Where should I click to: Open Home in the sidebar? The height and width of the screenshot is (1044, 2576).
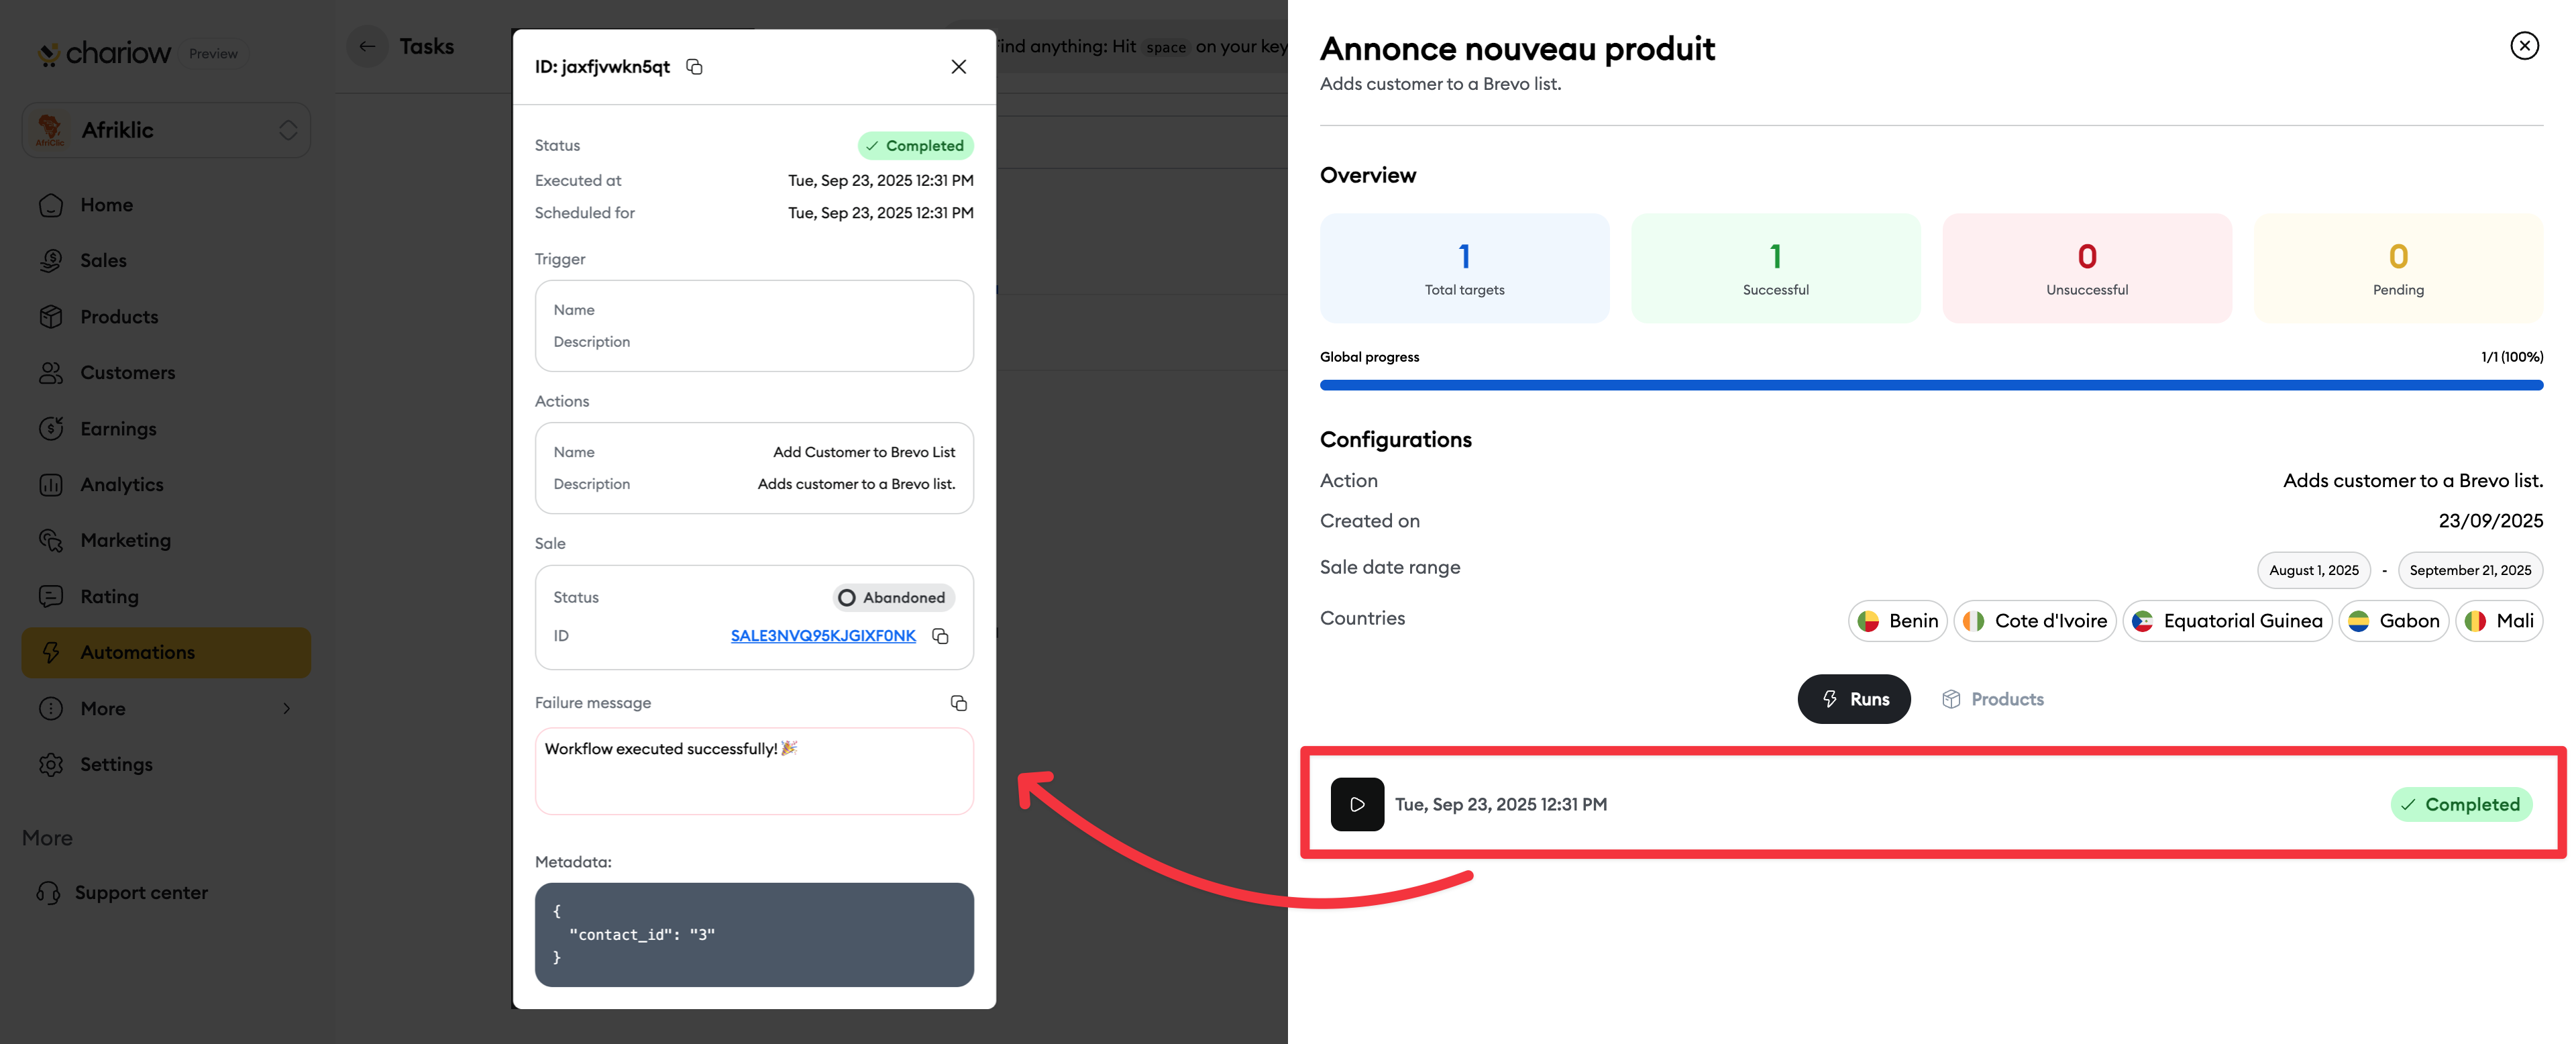point(166,205)
